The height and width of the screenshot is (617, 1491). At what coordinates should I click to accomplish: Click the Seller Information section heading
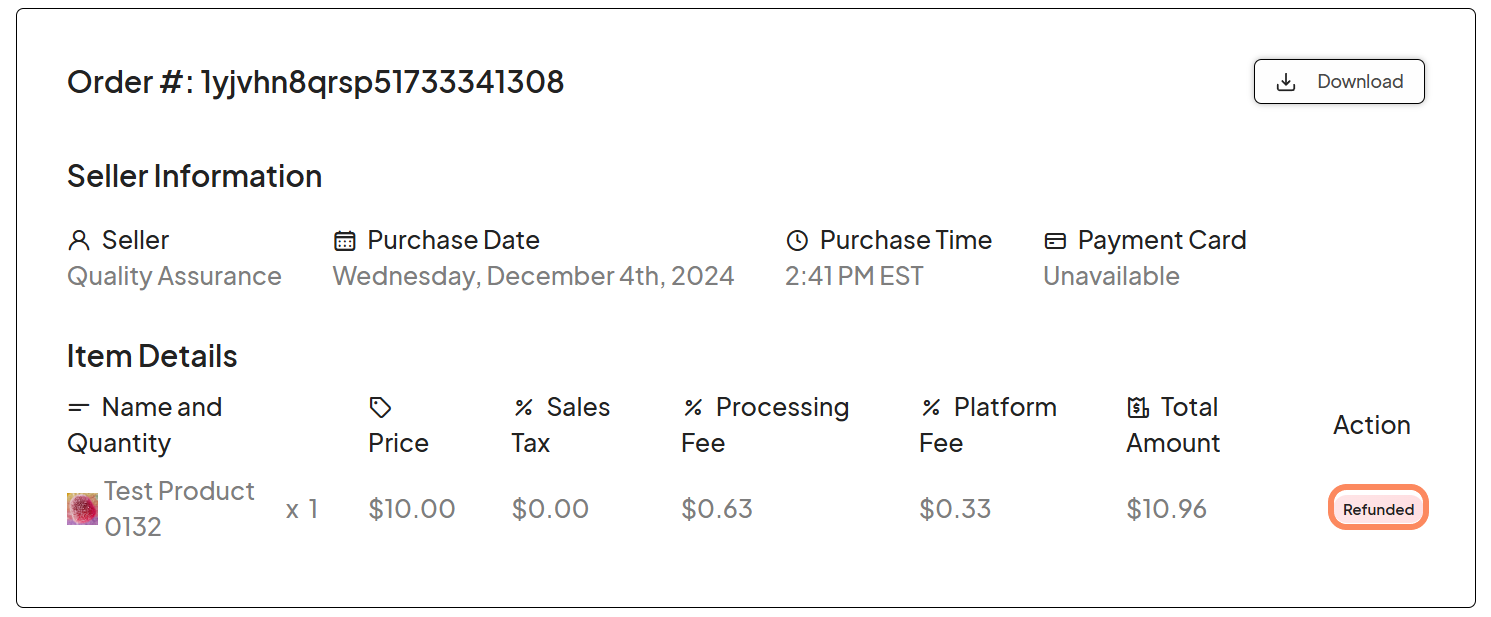[x=194, y=176]
